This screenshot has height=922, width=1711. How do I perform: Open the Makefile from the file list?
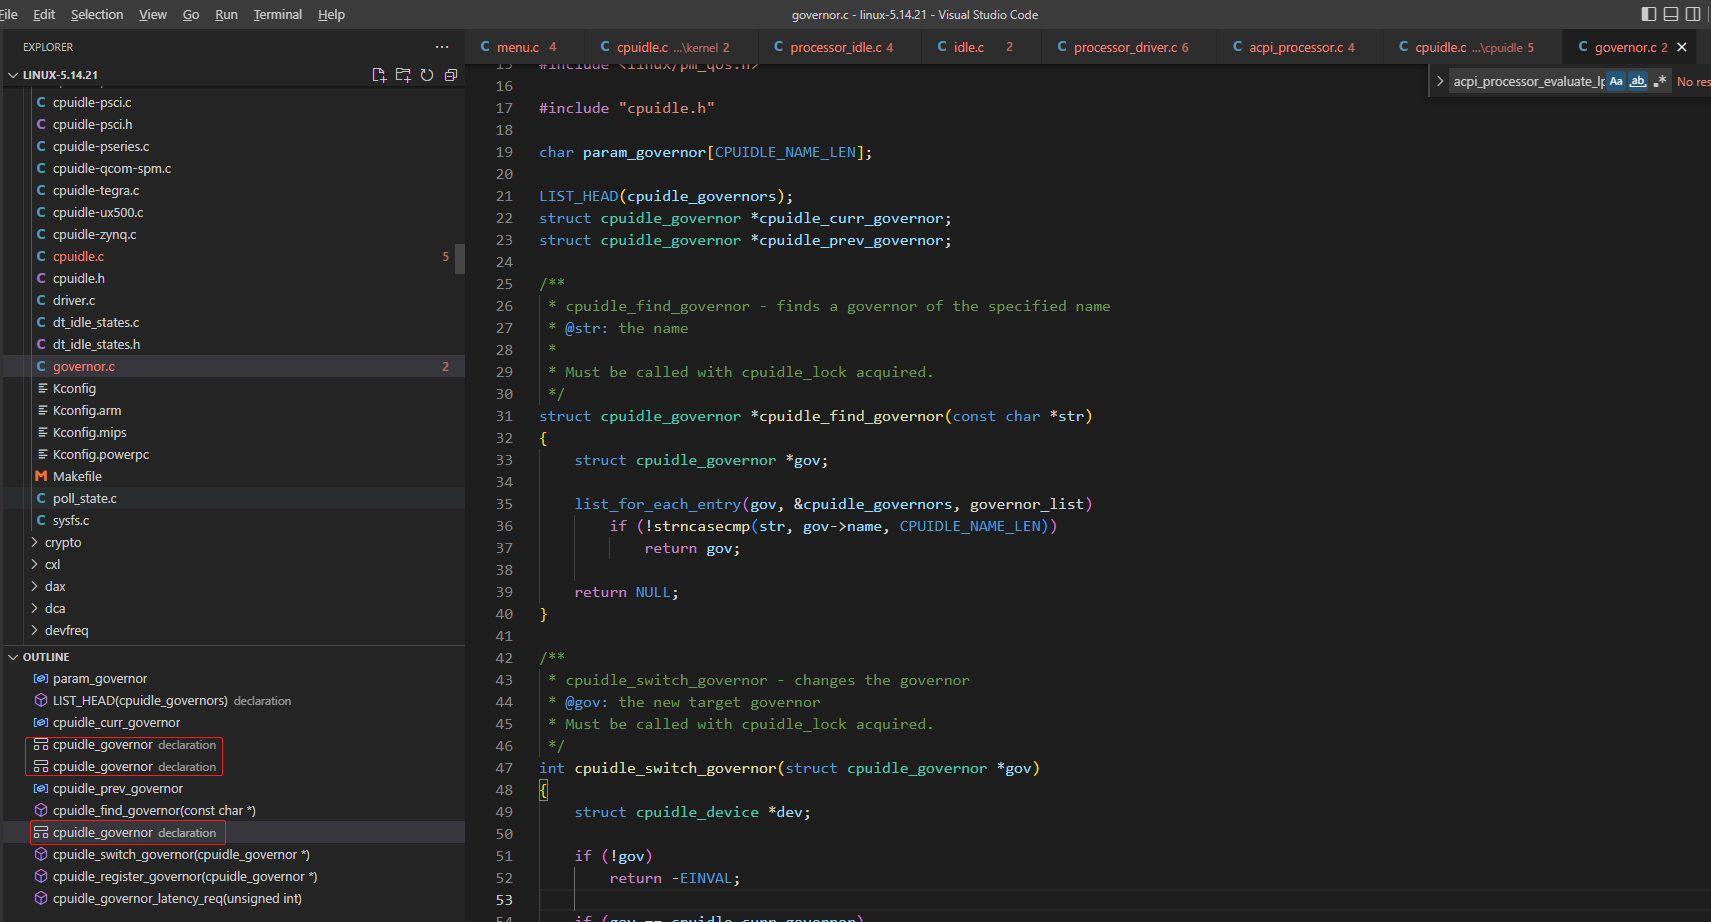[77, 476]
